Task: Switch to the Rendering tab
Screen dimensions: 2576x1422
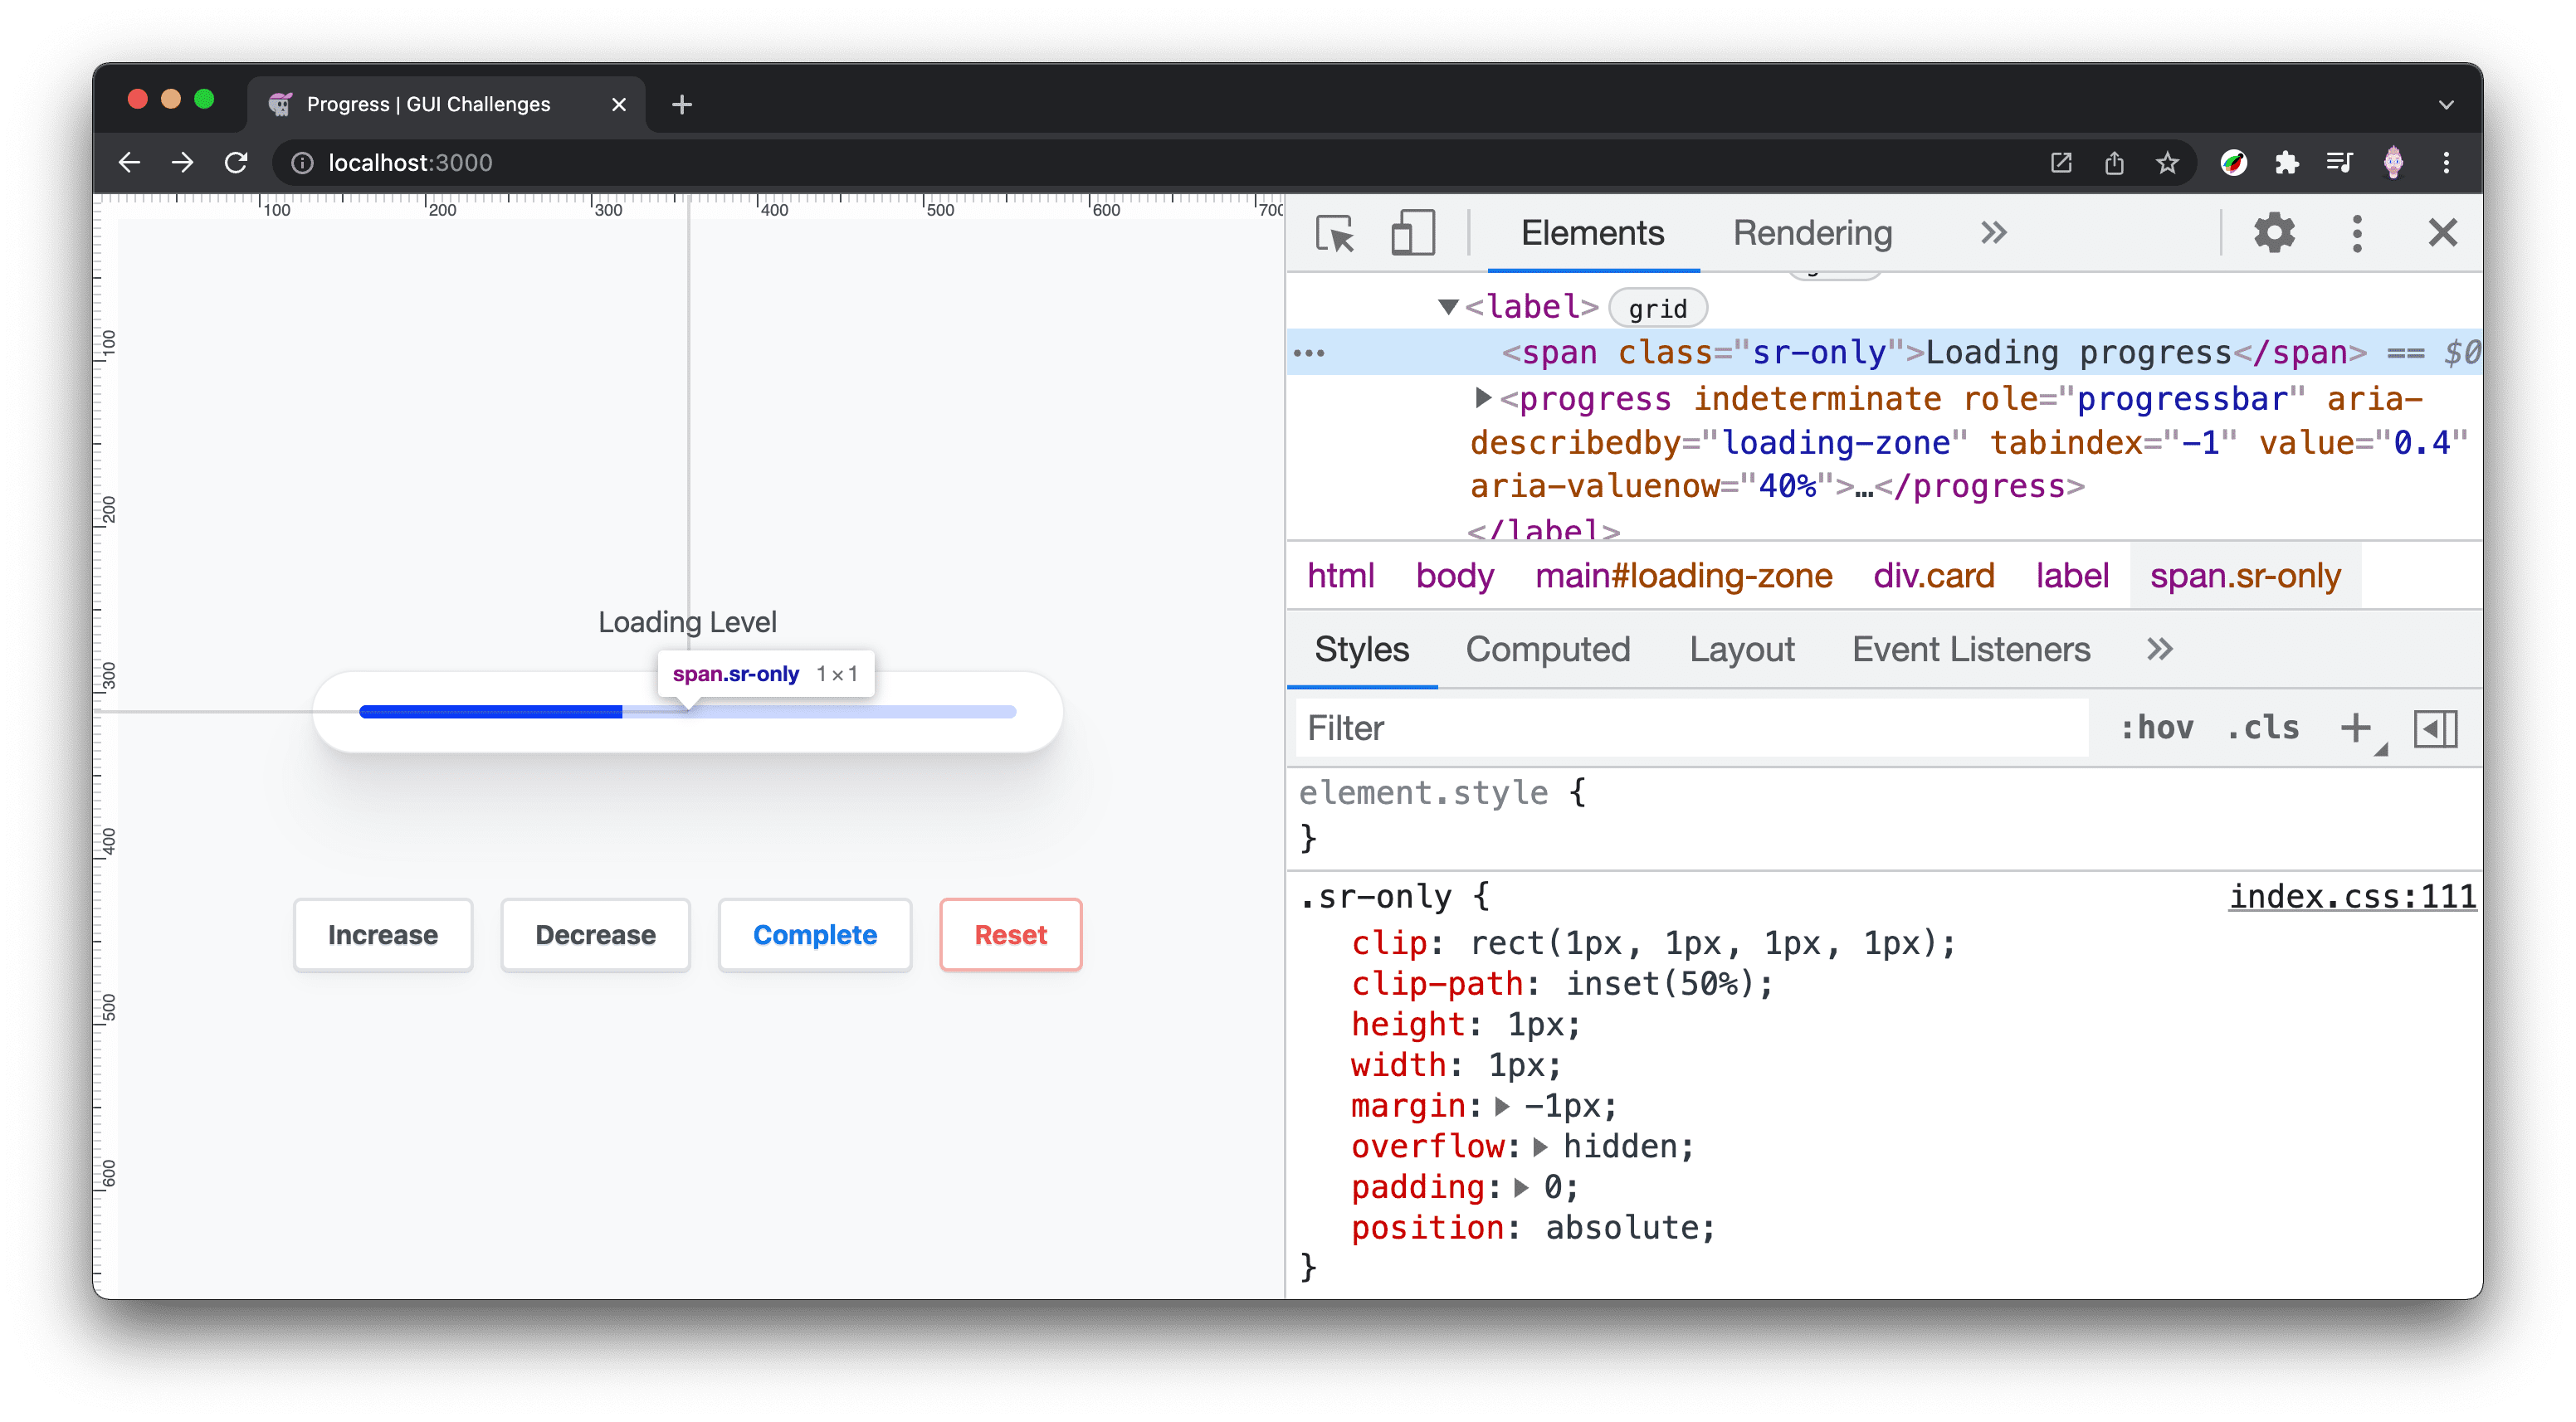Action: [x=1812, y=231]
